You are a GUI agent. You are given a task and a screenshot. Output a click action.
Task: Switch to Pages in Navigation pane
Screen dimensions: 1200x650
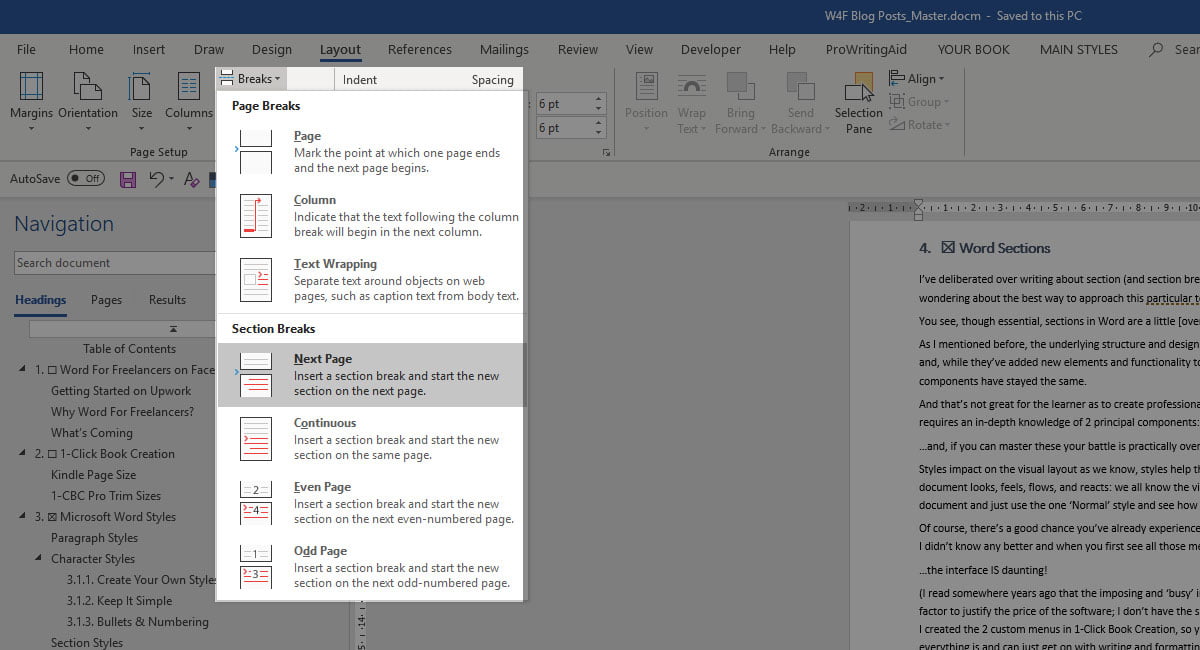(106, 299)
